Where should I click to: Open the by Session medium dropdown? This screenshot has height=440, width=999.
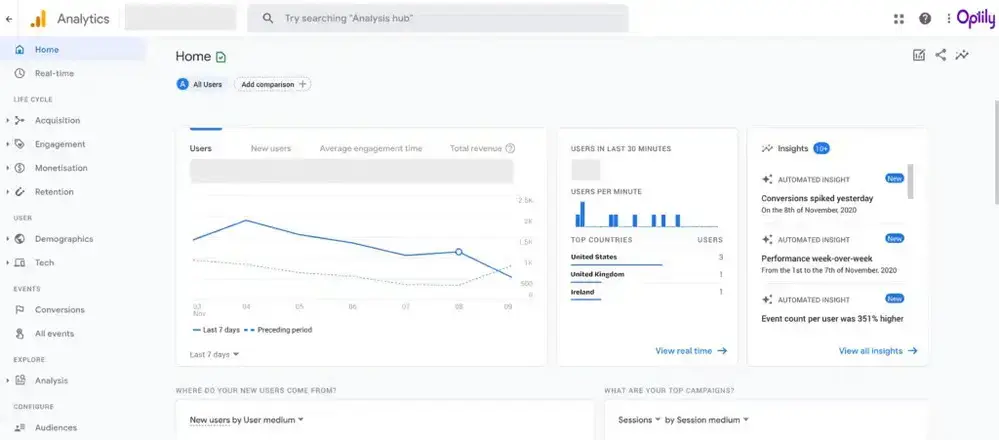pos(707,420)
